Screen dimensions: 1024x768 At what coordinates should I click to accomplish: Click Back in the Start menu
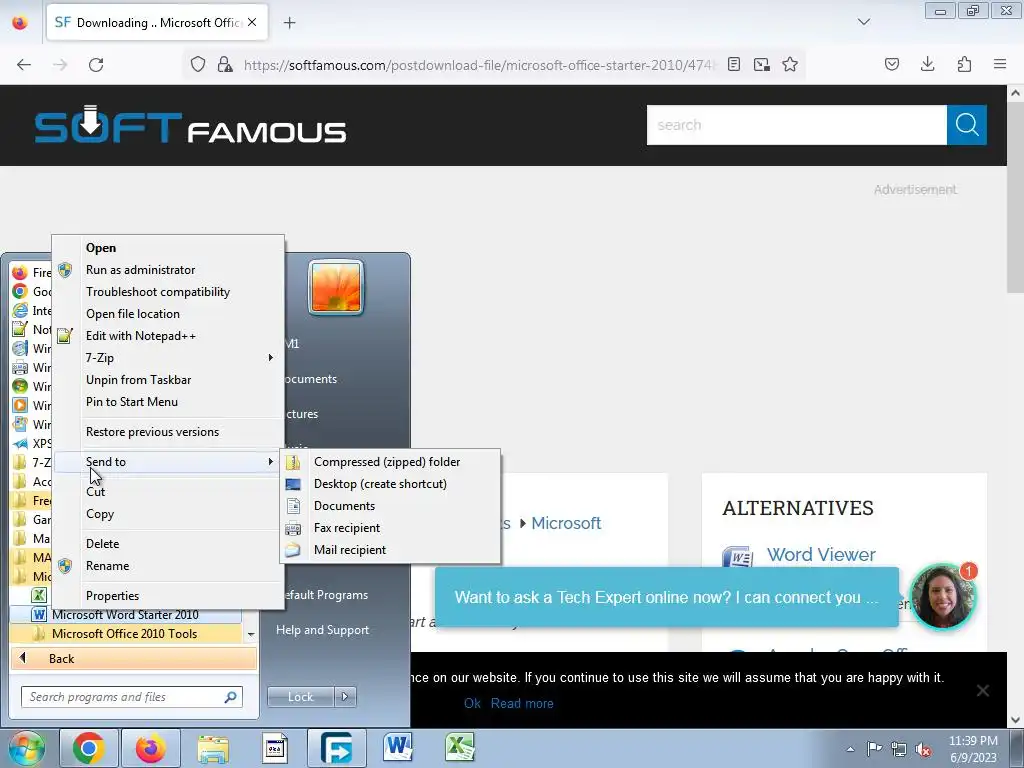tap(134, 658)
